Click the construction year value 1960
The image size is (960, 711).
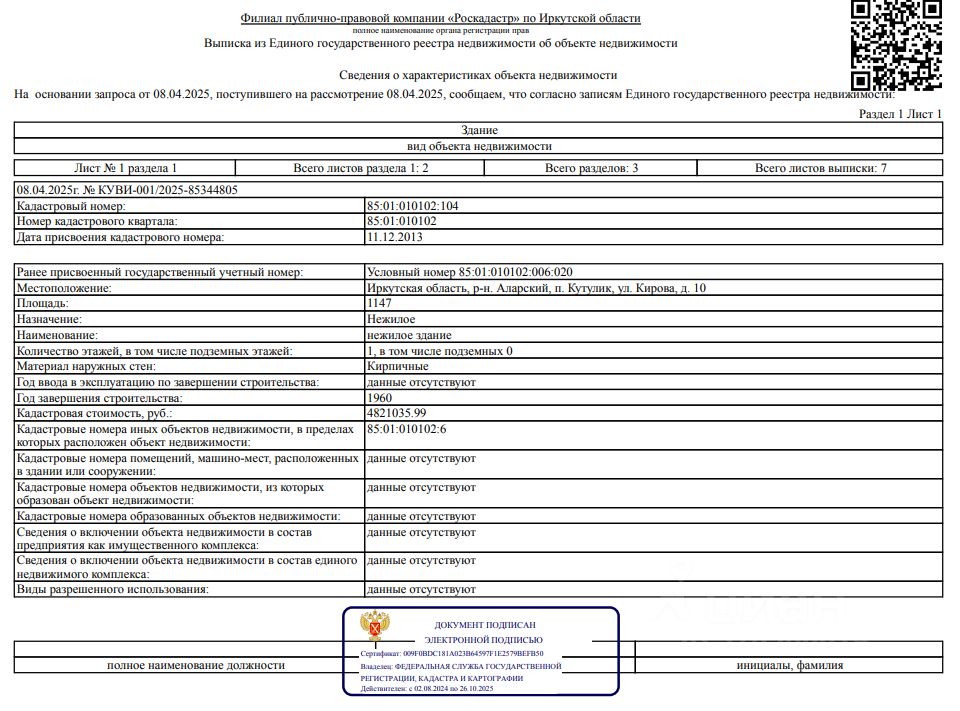point(380,398)
